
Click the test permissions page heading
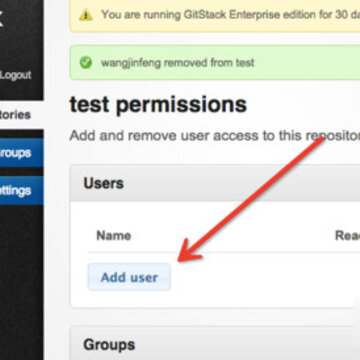pos(158,104)
